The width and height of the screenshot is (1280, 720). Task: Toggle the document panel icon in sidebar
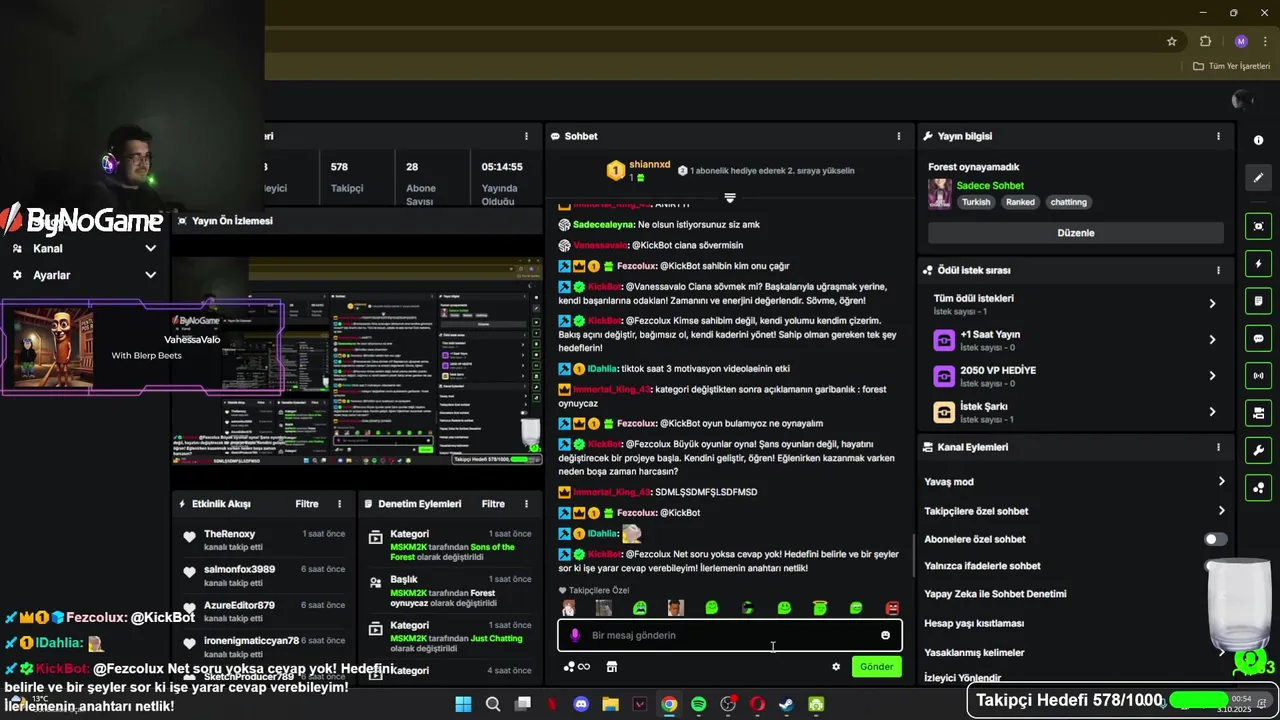tap(1258, 301)
